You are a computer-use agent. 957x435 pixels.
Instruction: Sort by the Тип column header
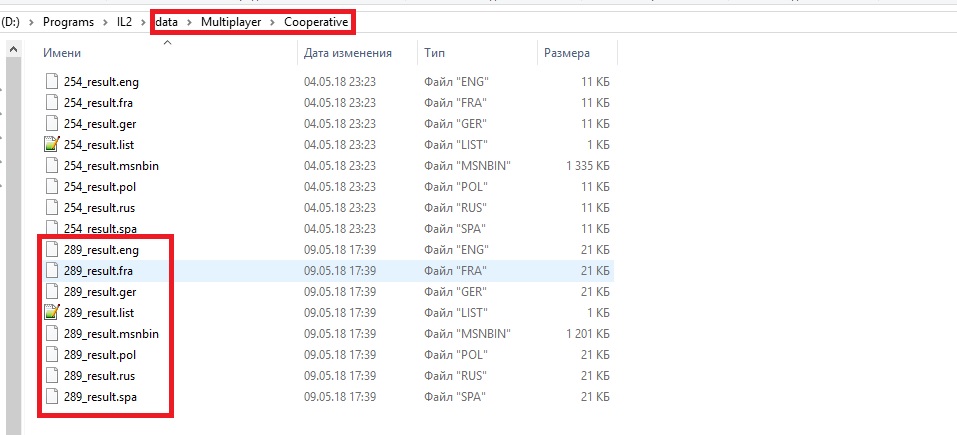435,53
